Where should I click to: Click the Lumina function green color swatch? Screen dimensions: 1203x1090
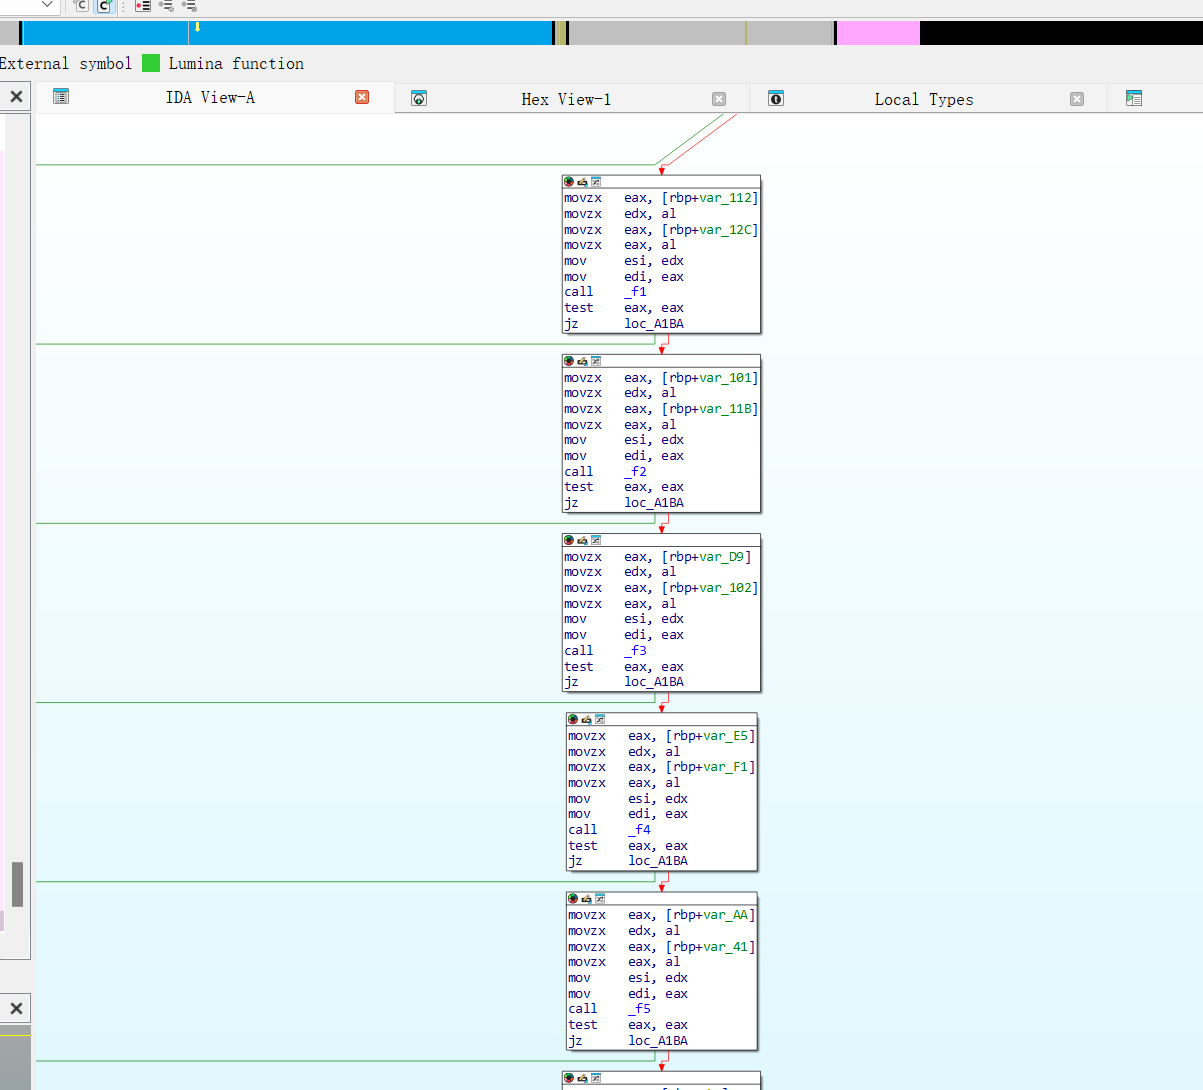(x=151, y=63)
